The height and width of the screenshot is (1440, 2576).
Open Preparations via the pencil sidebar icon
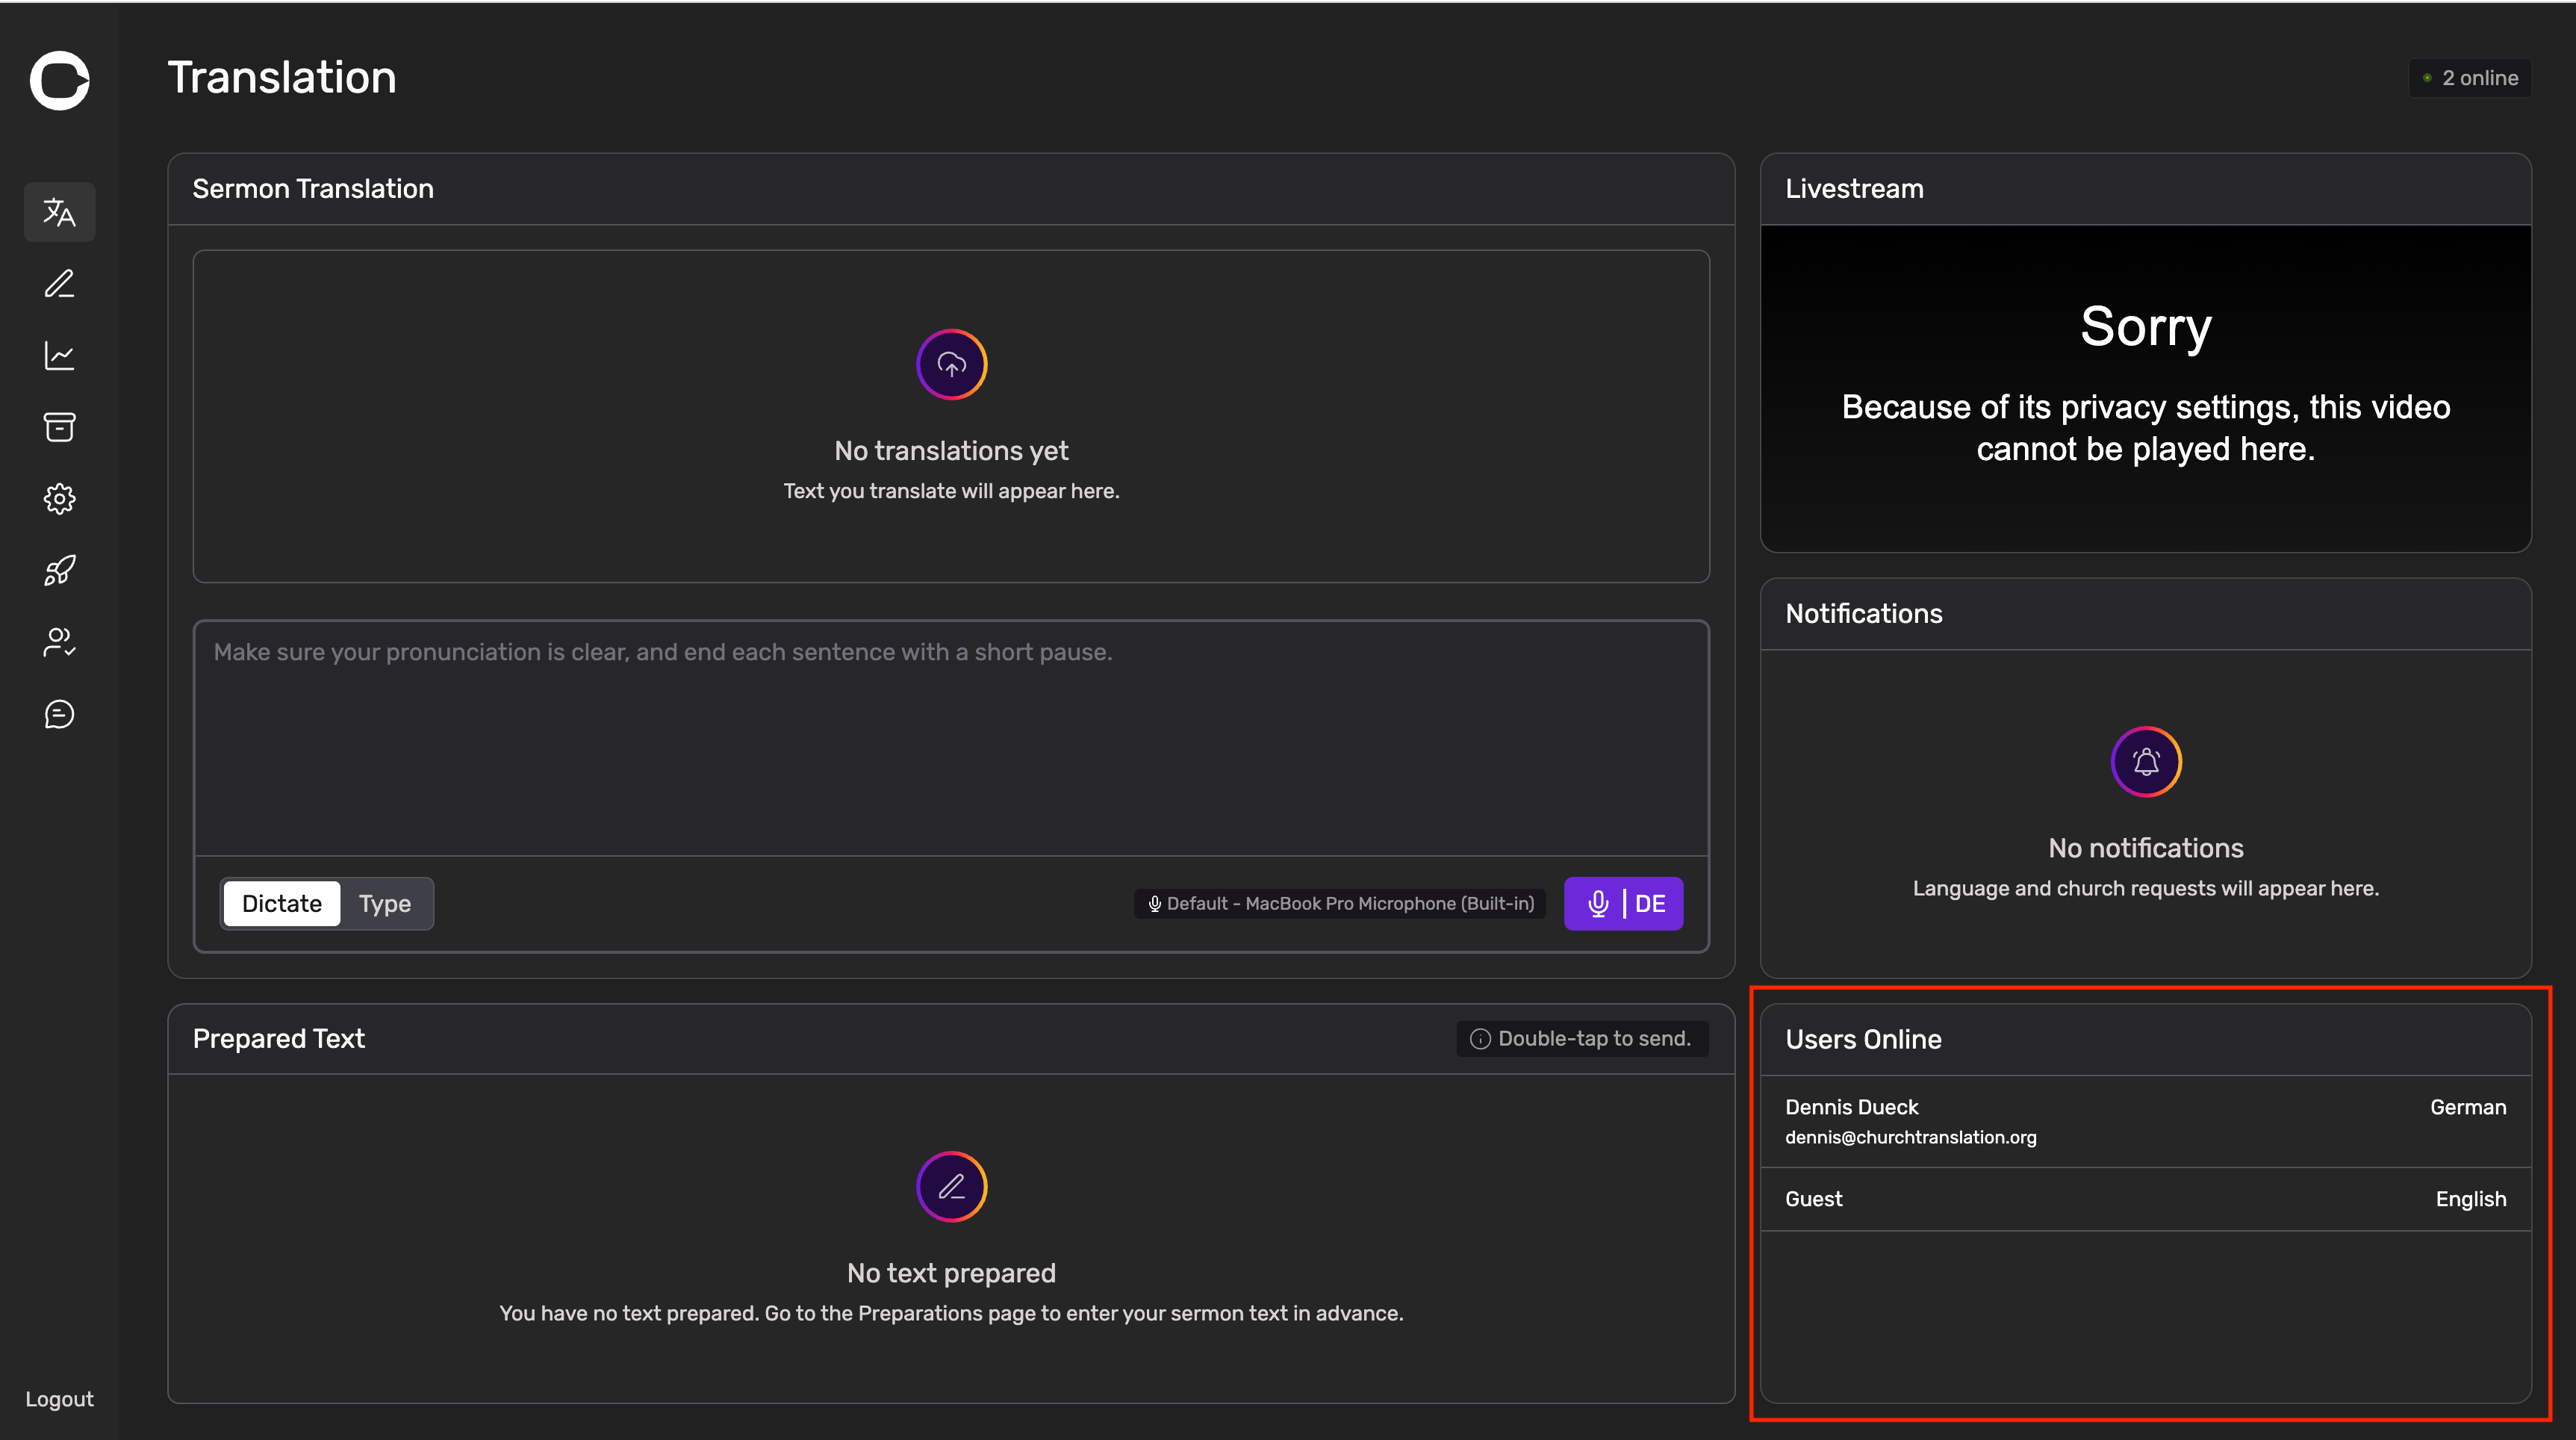(59, 284)
